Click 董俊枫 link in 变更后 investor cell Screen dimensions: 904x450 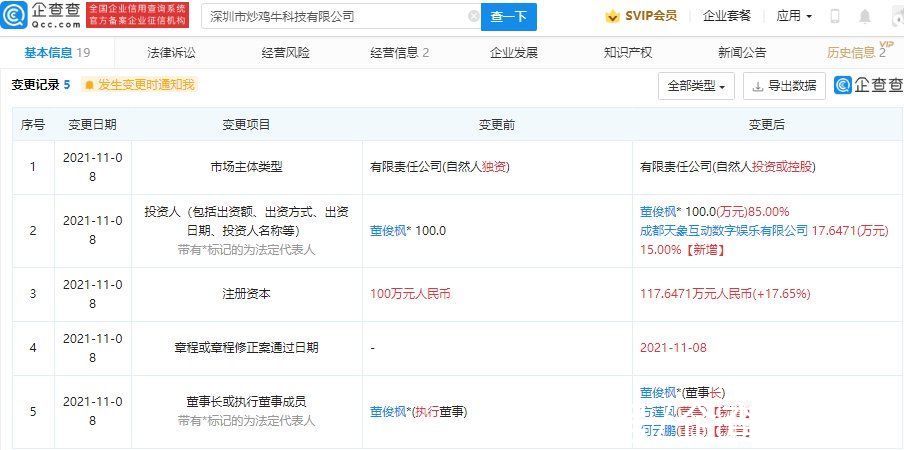pyautogui.click(x=658, y=211)
